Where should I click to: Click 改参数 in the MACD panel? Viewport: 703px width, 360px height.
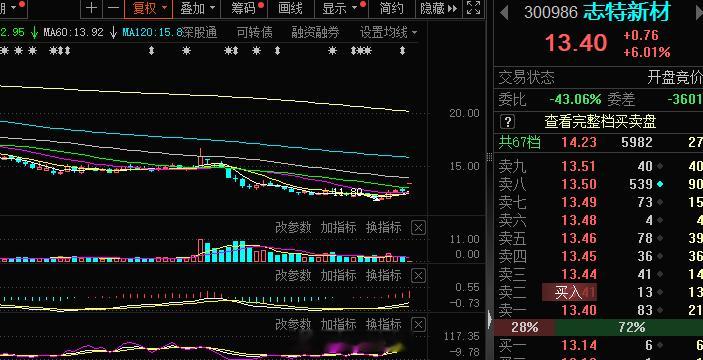pyautogui.click(x=293, y=275)
